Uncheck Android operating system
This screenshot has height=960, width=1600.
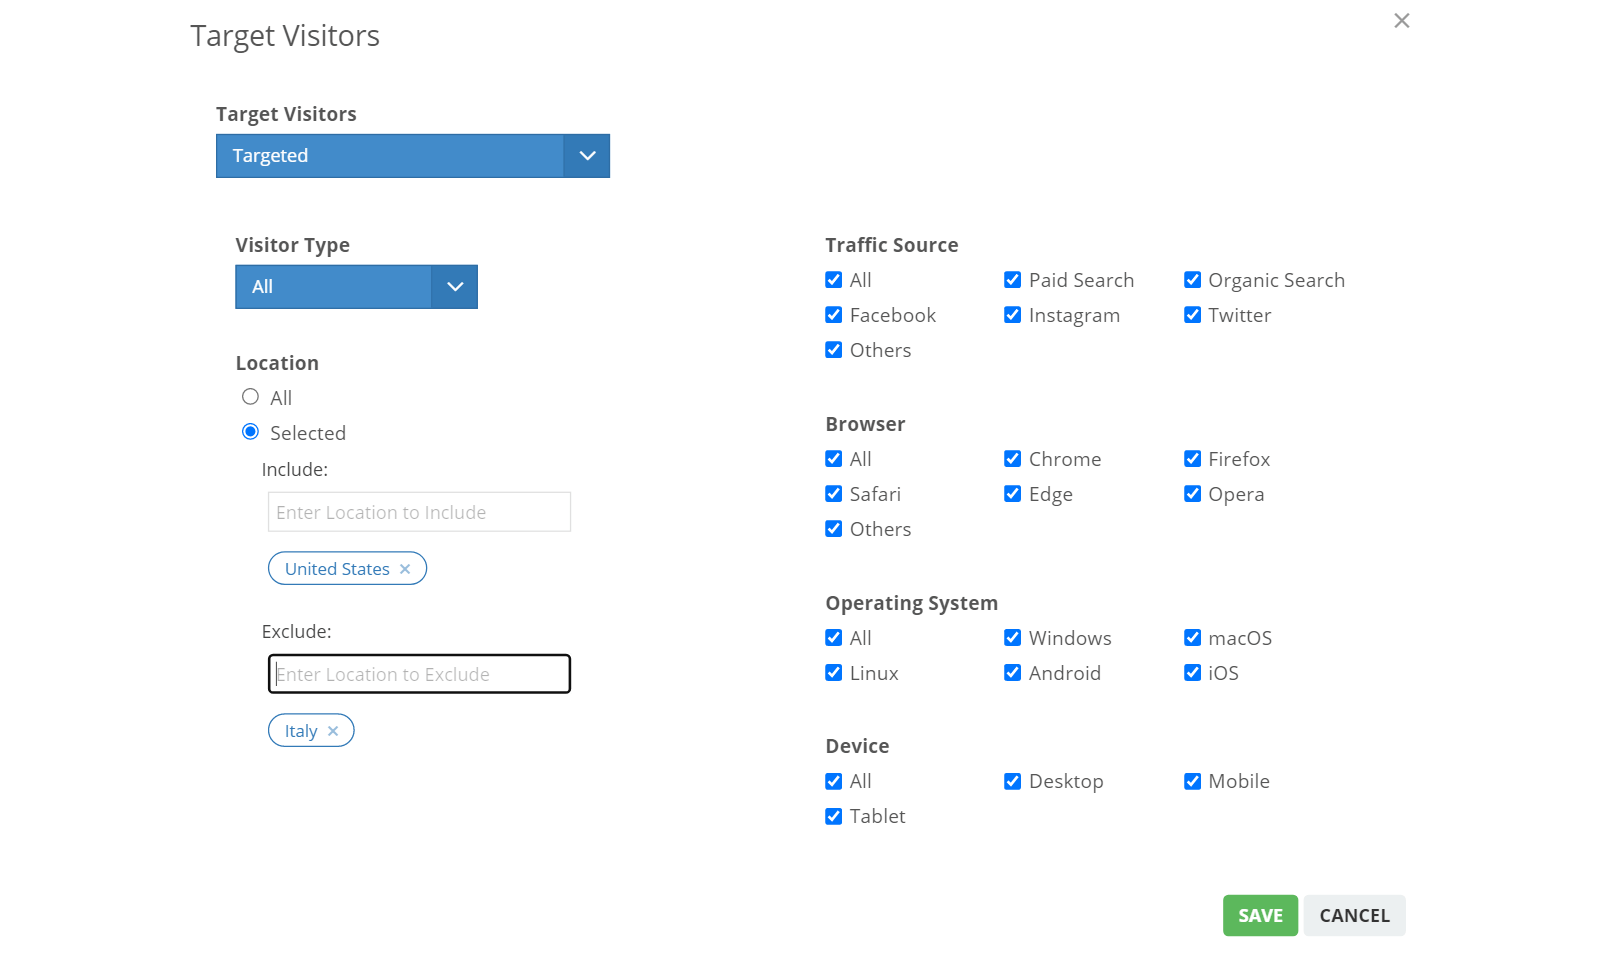(x=1012, y=673)
